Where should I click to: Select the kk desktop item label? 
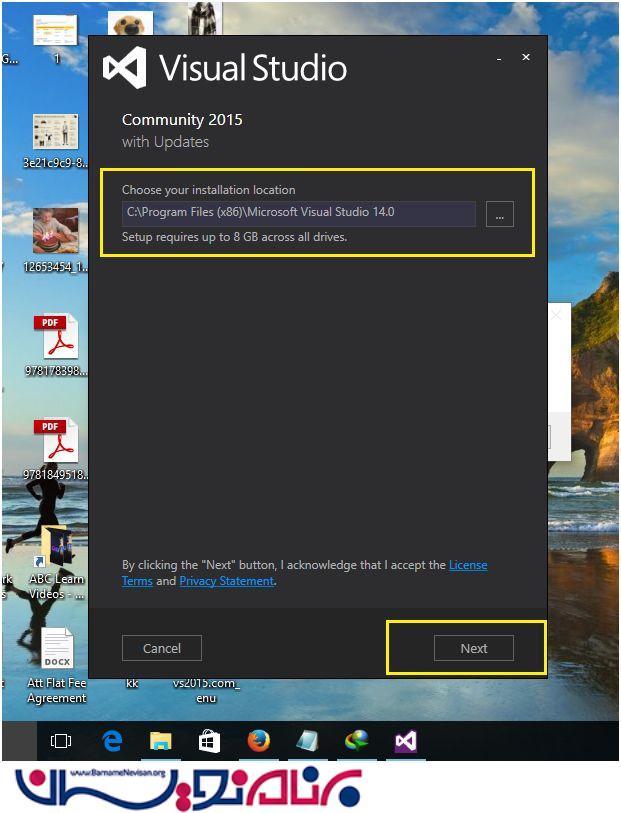click(x=132, y=683)
